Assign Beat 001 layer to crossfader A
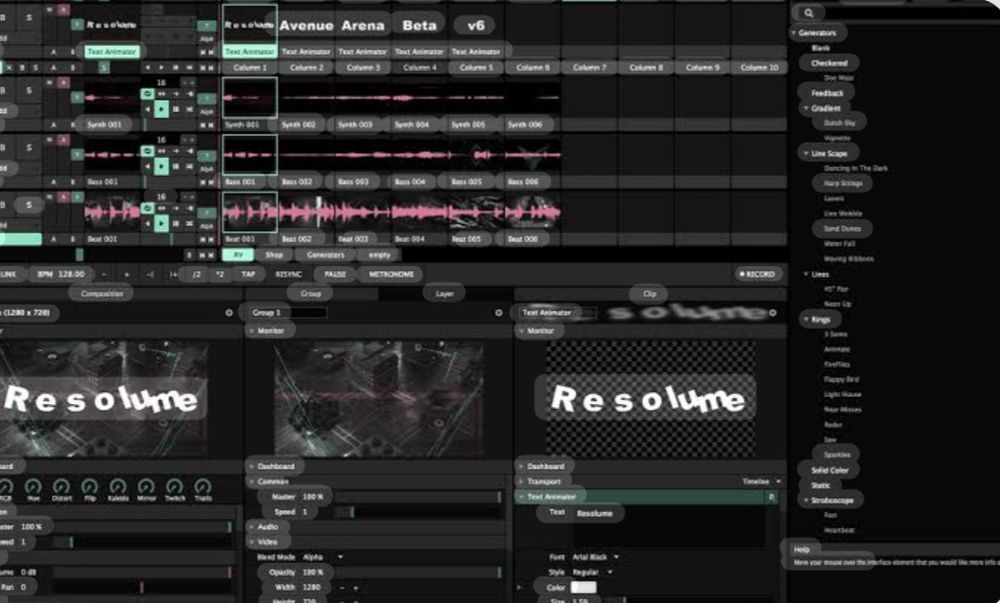 (54, 239)
